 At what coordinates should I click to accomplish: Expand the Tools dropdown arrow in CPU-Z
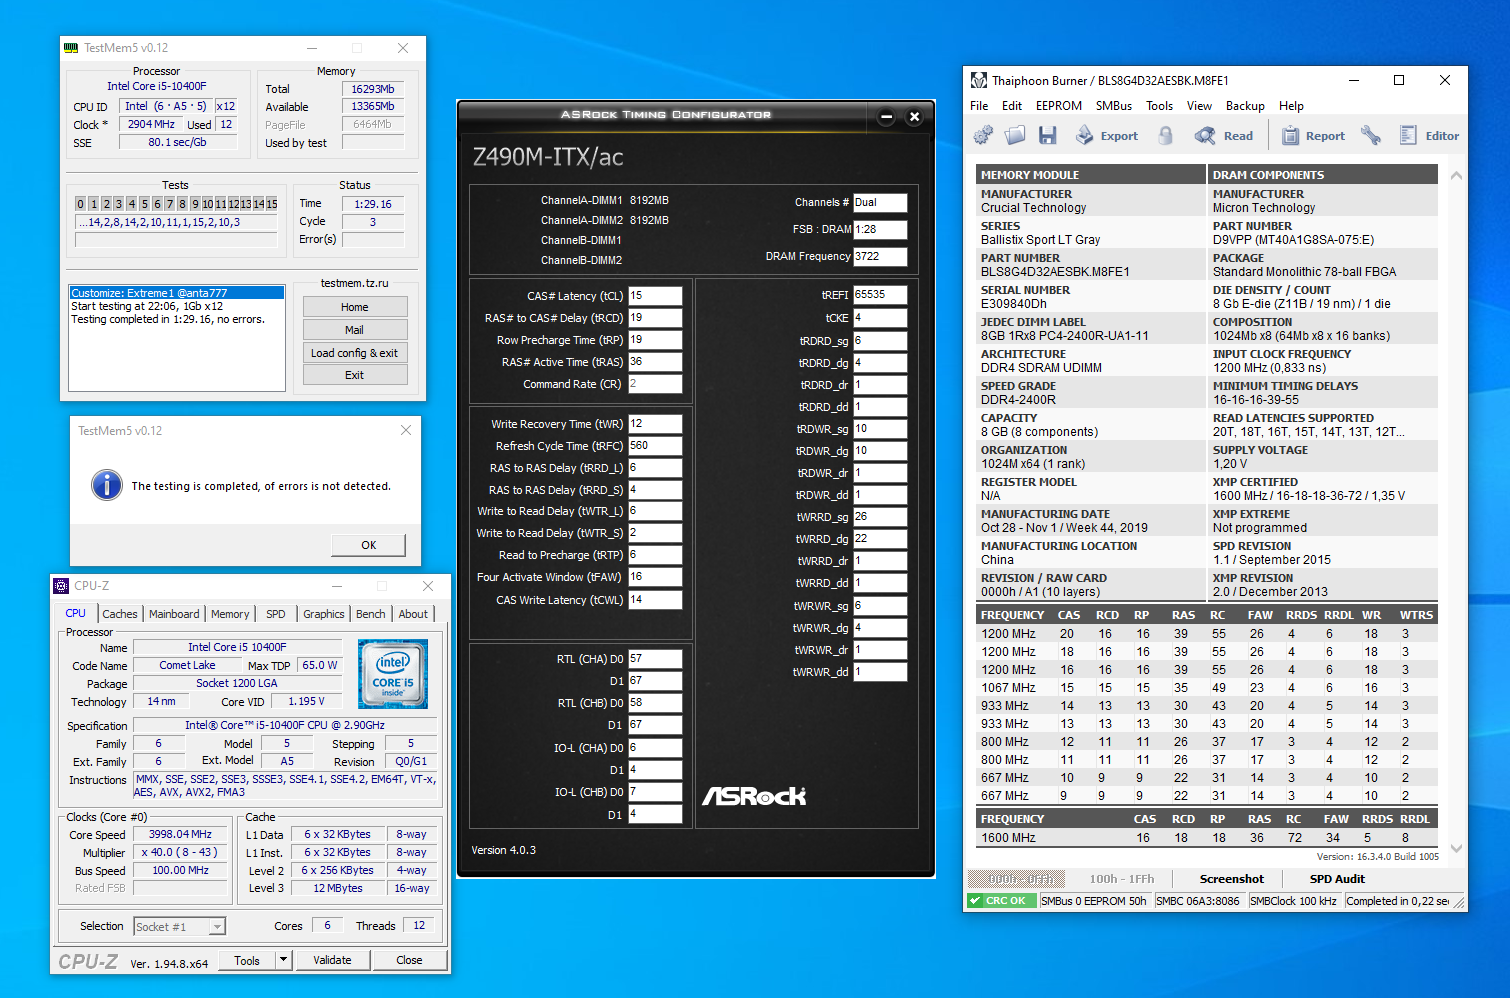(283, 960)
